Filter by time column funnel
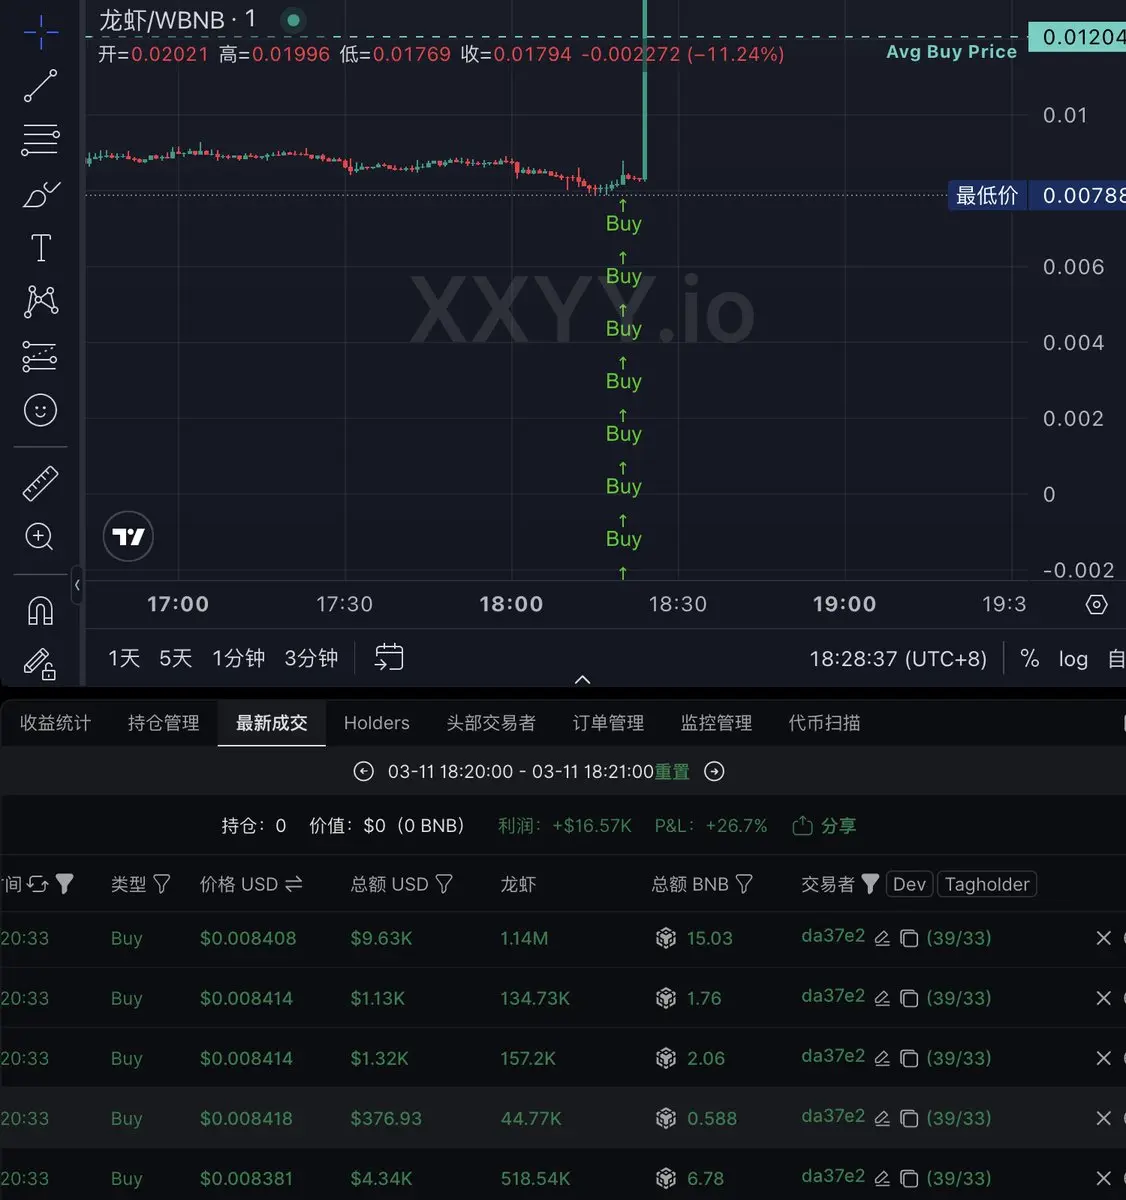The height and width of the screenshot is (1200, 1126). 65,884
